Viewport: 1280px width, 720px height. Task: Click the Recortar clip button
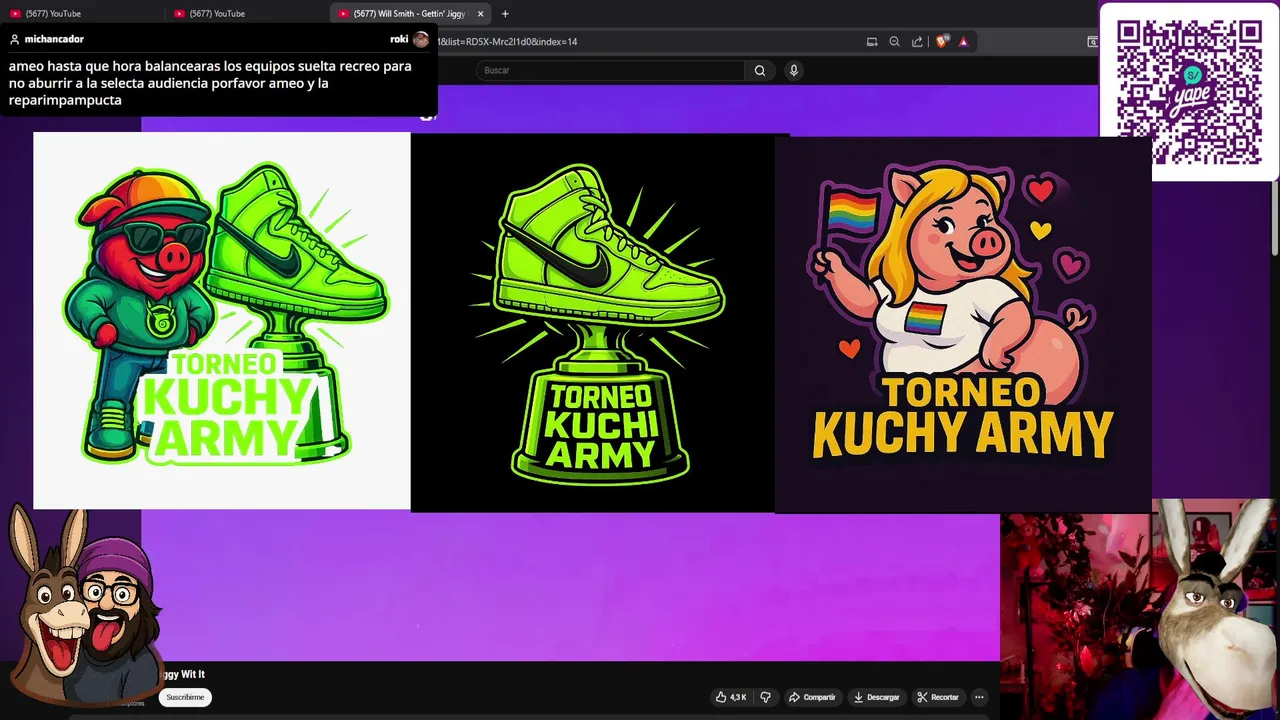[938, 697]
